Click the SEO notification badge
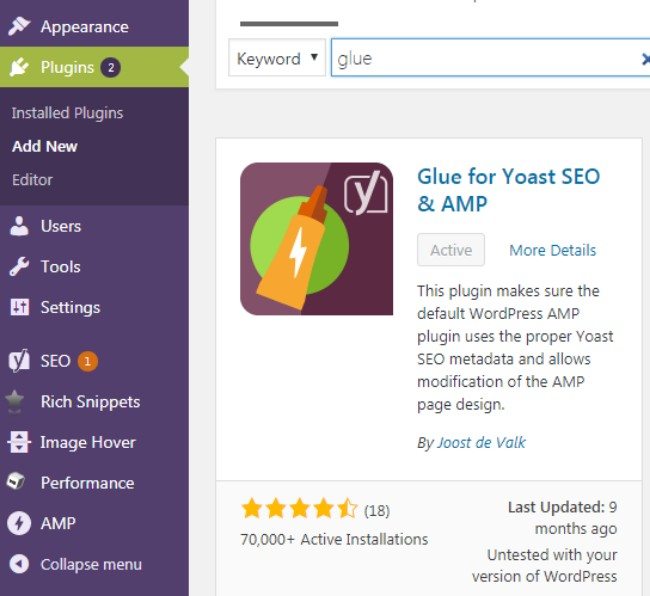Viewport: 650px width, 596px height. 87,361
